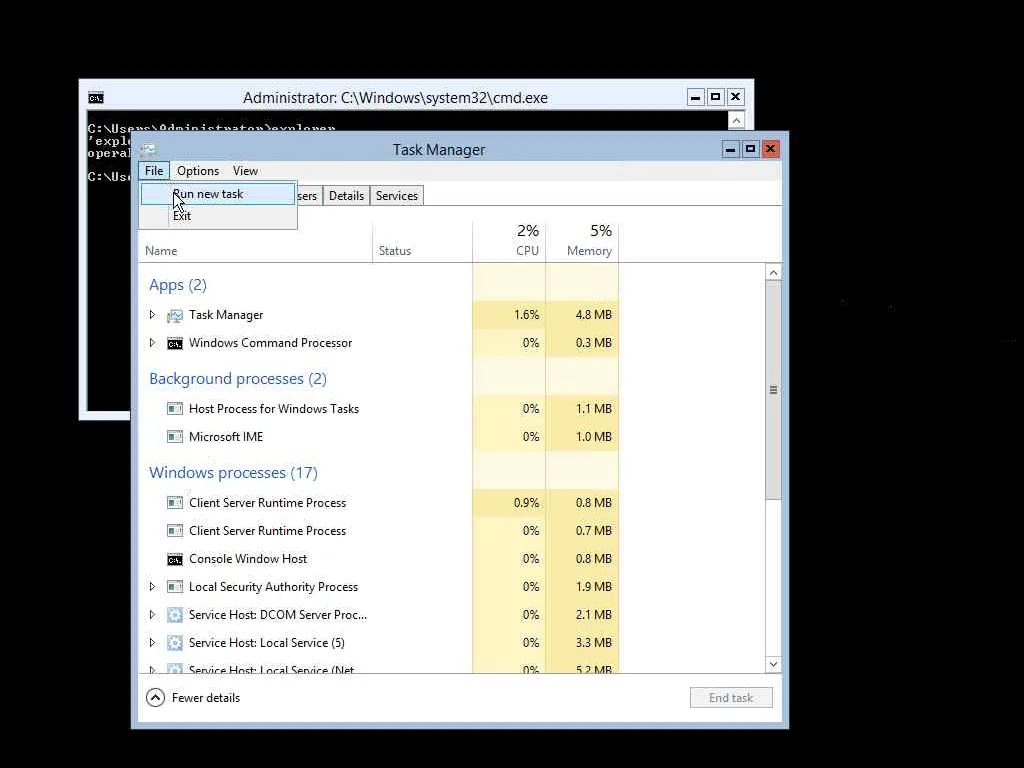Image resolution: width=1024 pixels, height=768 pixels.
Task: Sort processes by the Memory column
Action: [x=582, y=242]
